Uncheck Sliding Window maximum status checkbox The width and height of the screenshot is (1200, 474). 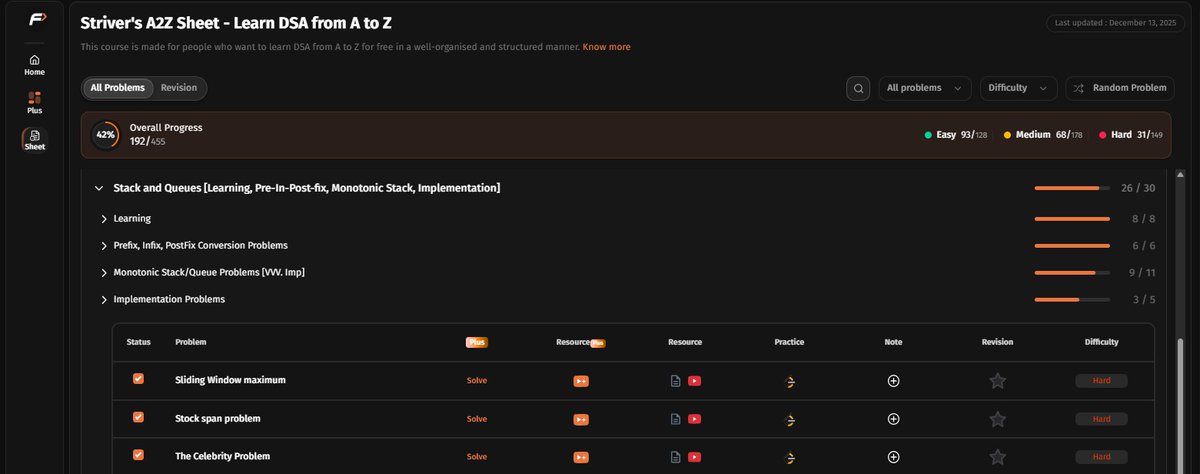pyautogui.click(x=138, y=379)
